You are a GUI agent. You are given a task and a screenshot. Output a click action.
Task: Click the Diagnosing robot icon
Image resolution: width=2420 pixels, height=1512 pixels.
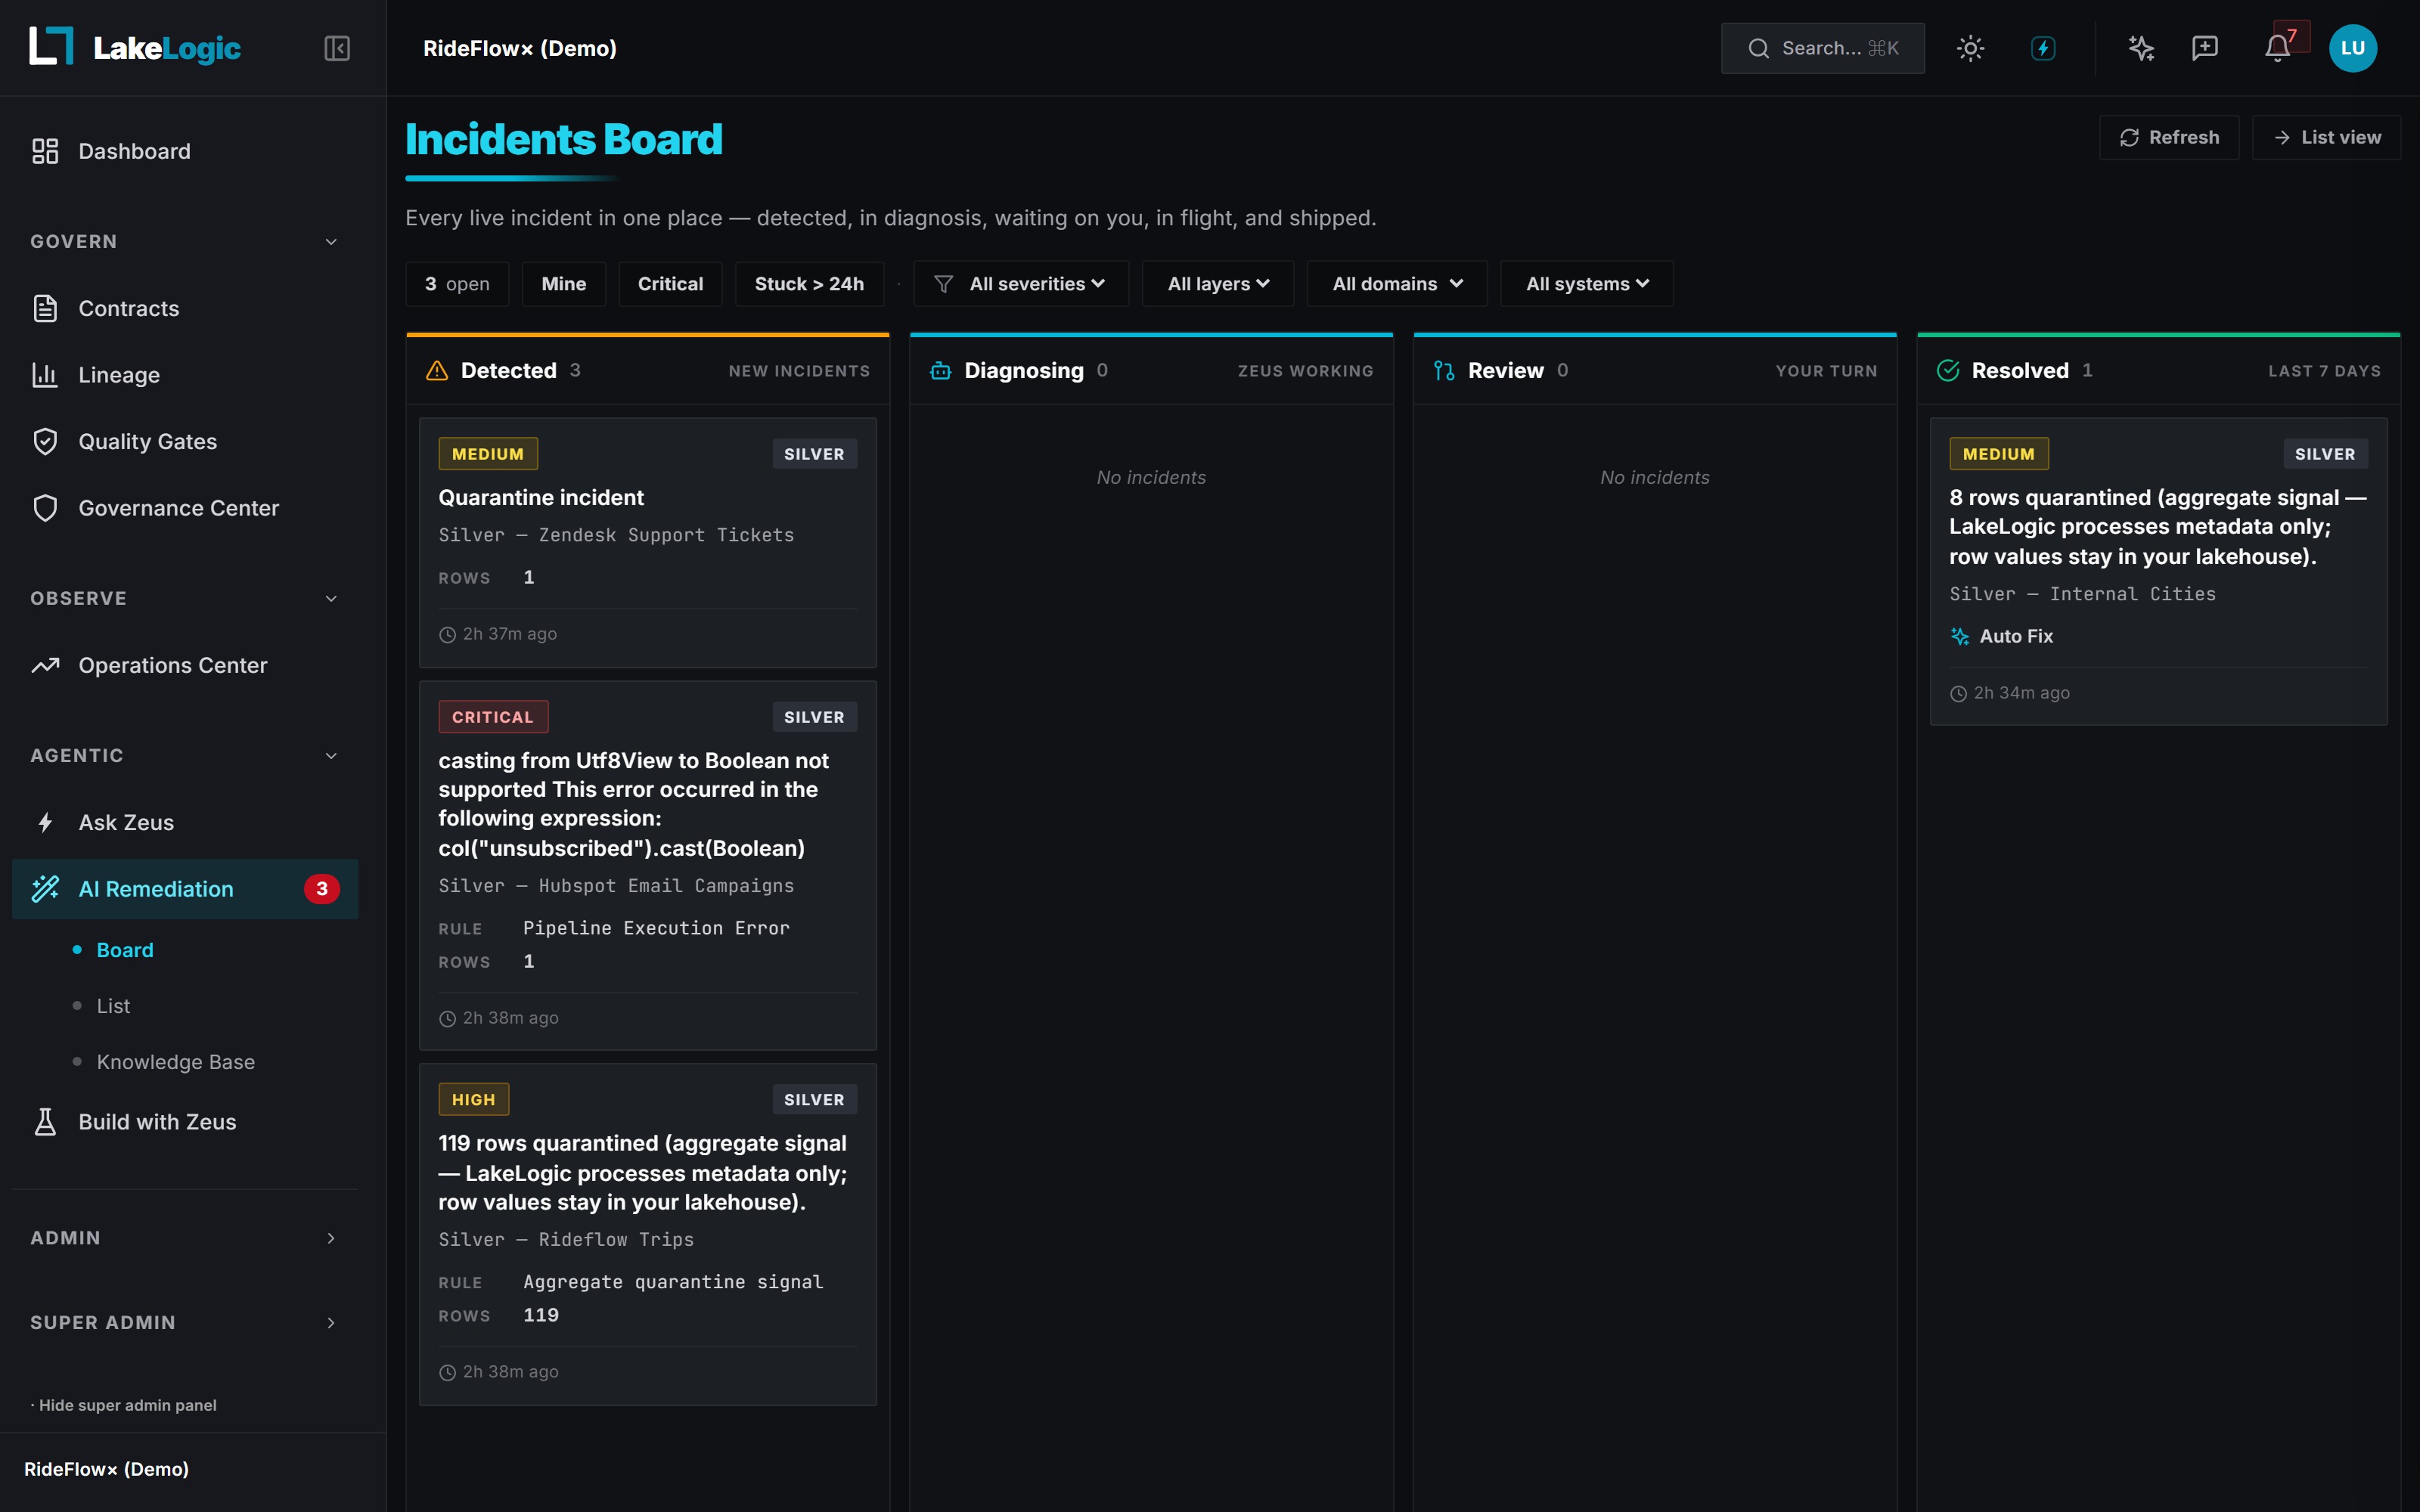pyautogui.click(x=941, y=371)
